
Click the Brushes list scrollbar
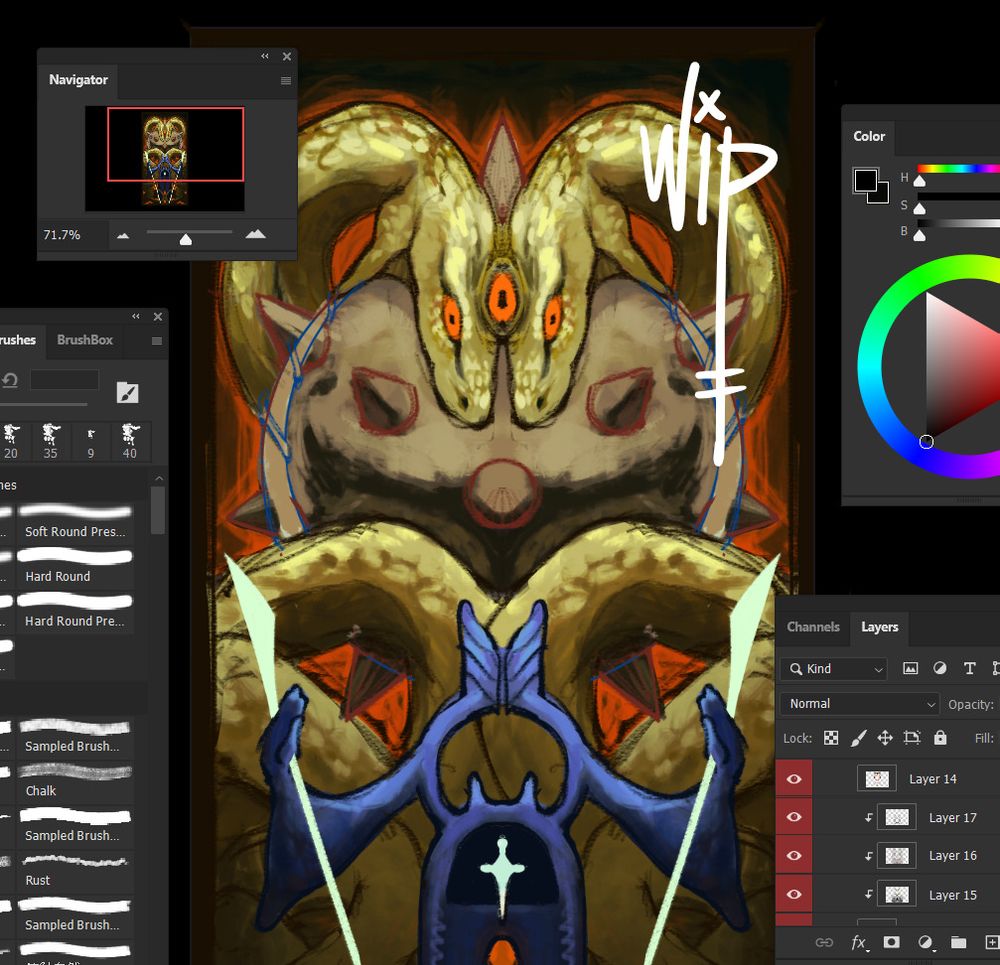[158, 510]
